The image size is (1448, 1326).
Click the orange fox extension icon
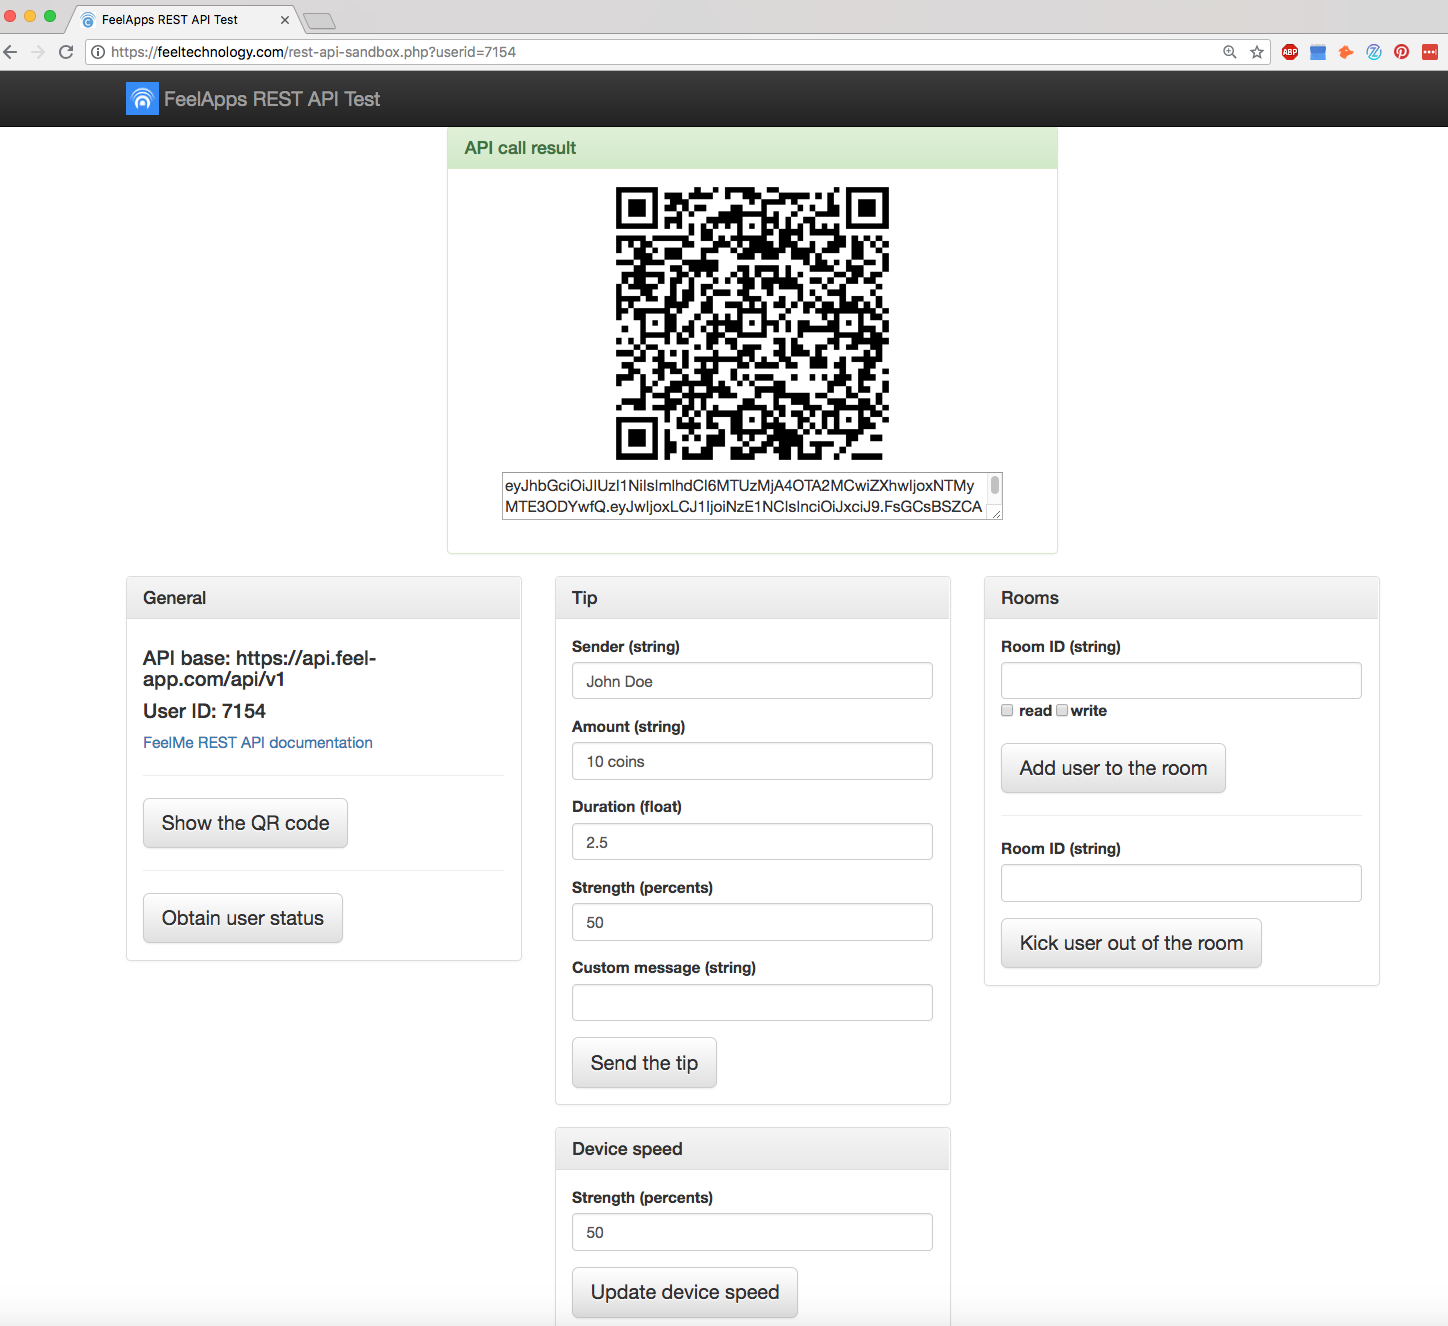pyautogui.click(x=1346, y=52)
